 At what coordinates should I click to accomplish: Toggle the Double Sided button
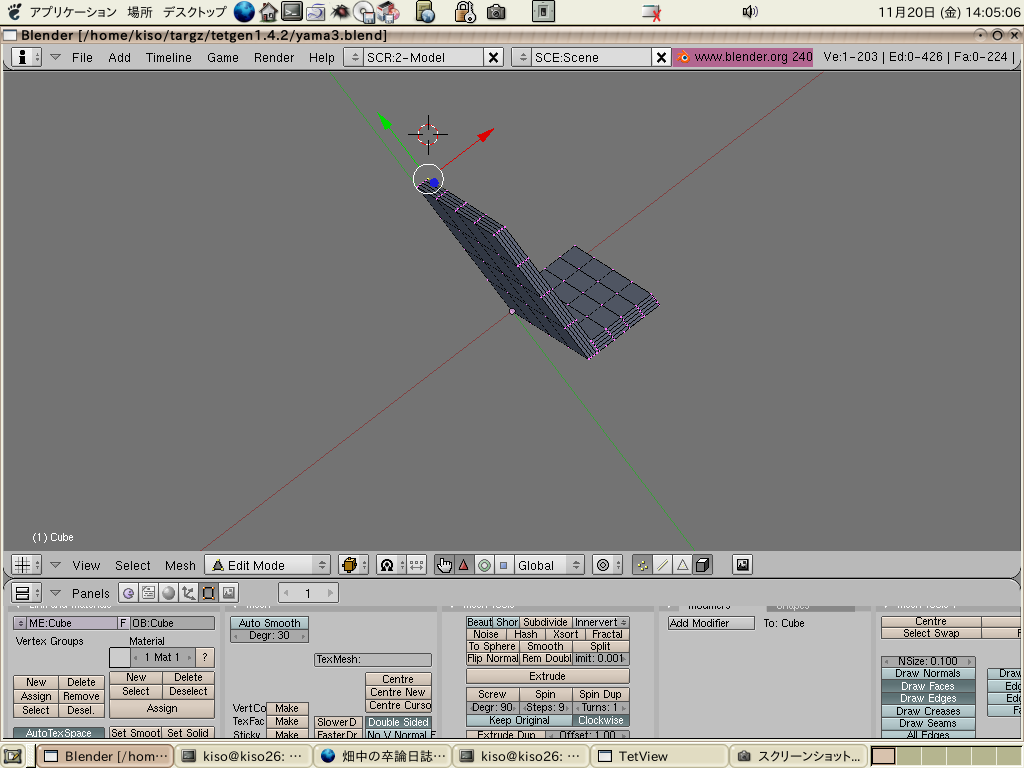click(x=398, y=722)
